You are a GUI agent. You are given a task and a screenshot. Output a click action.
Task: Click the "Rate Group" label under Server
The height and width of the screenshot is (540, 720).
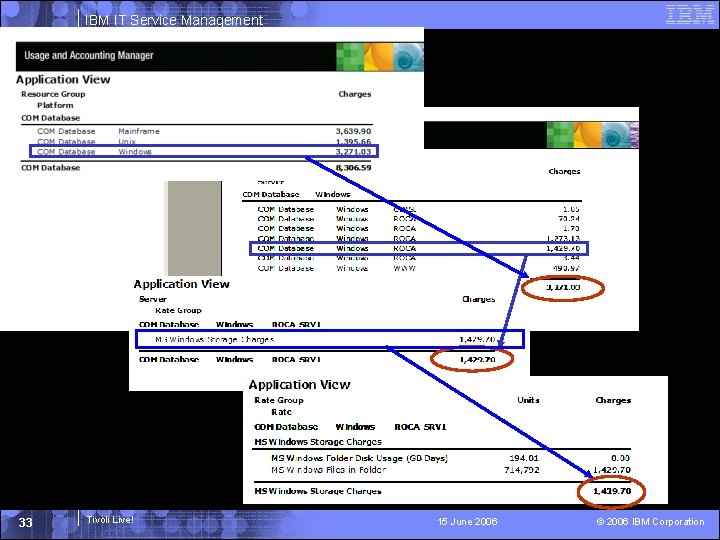point(178,310)
